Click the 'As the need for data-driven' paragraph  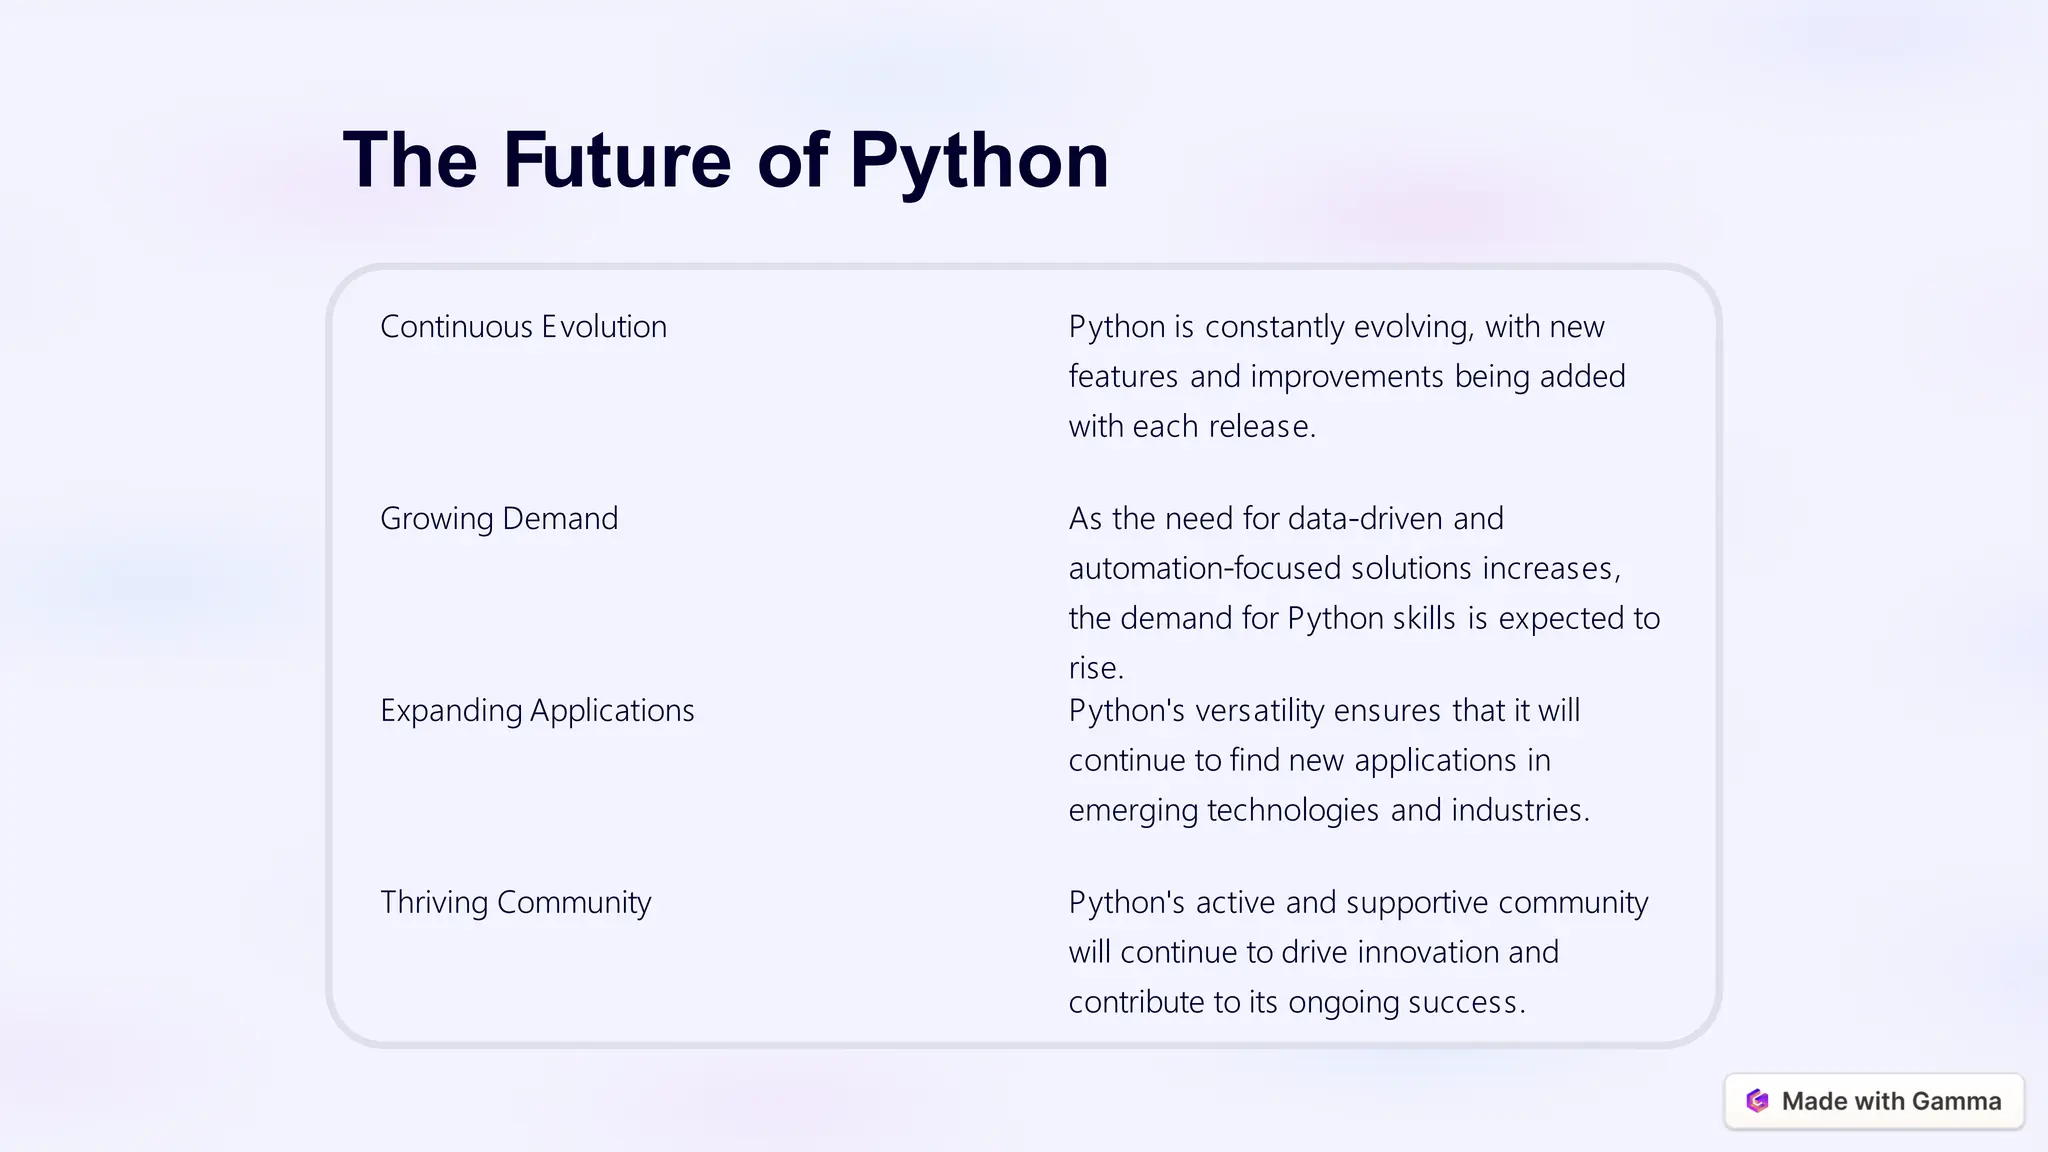click(1364, 593)
